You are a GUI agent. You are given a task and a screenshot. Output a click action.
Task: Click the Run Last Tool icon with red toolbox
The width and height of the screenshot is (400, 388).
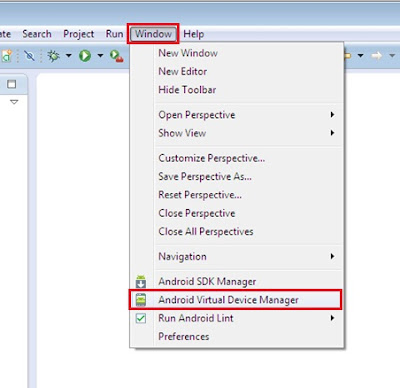(x=117, y=56)
